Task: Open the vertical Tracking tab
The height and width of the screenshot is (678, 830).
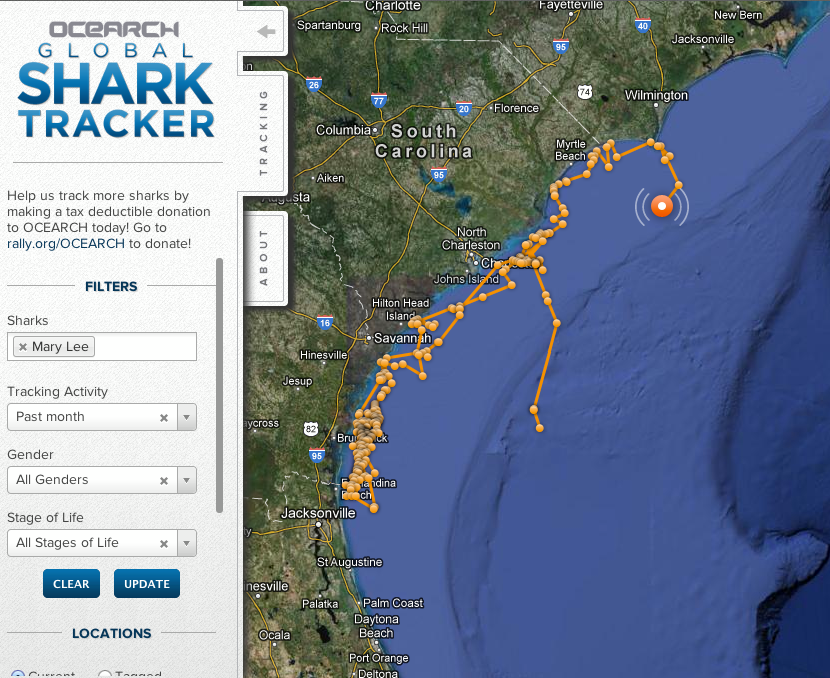Action: coord(264,132)
